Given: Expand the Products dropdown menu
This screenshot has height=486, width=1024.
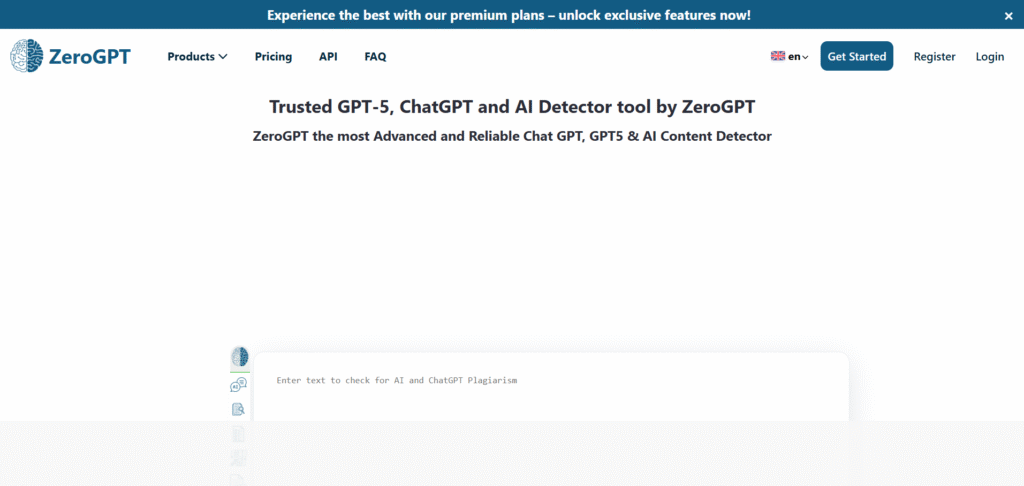Looking at the screenshot, I should (x=197, y=57).
